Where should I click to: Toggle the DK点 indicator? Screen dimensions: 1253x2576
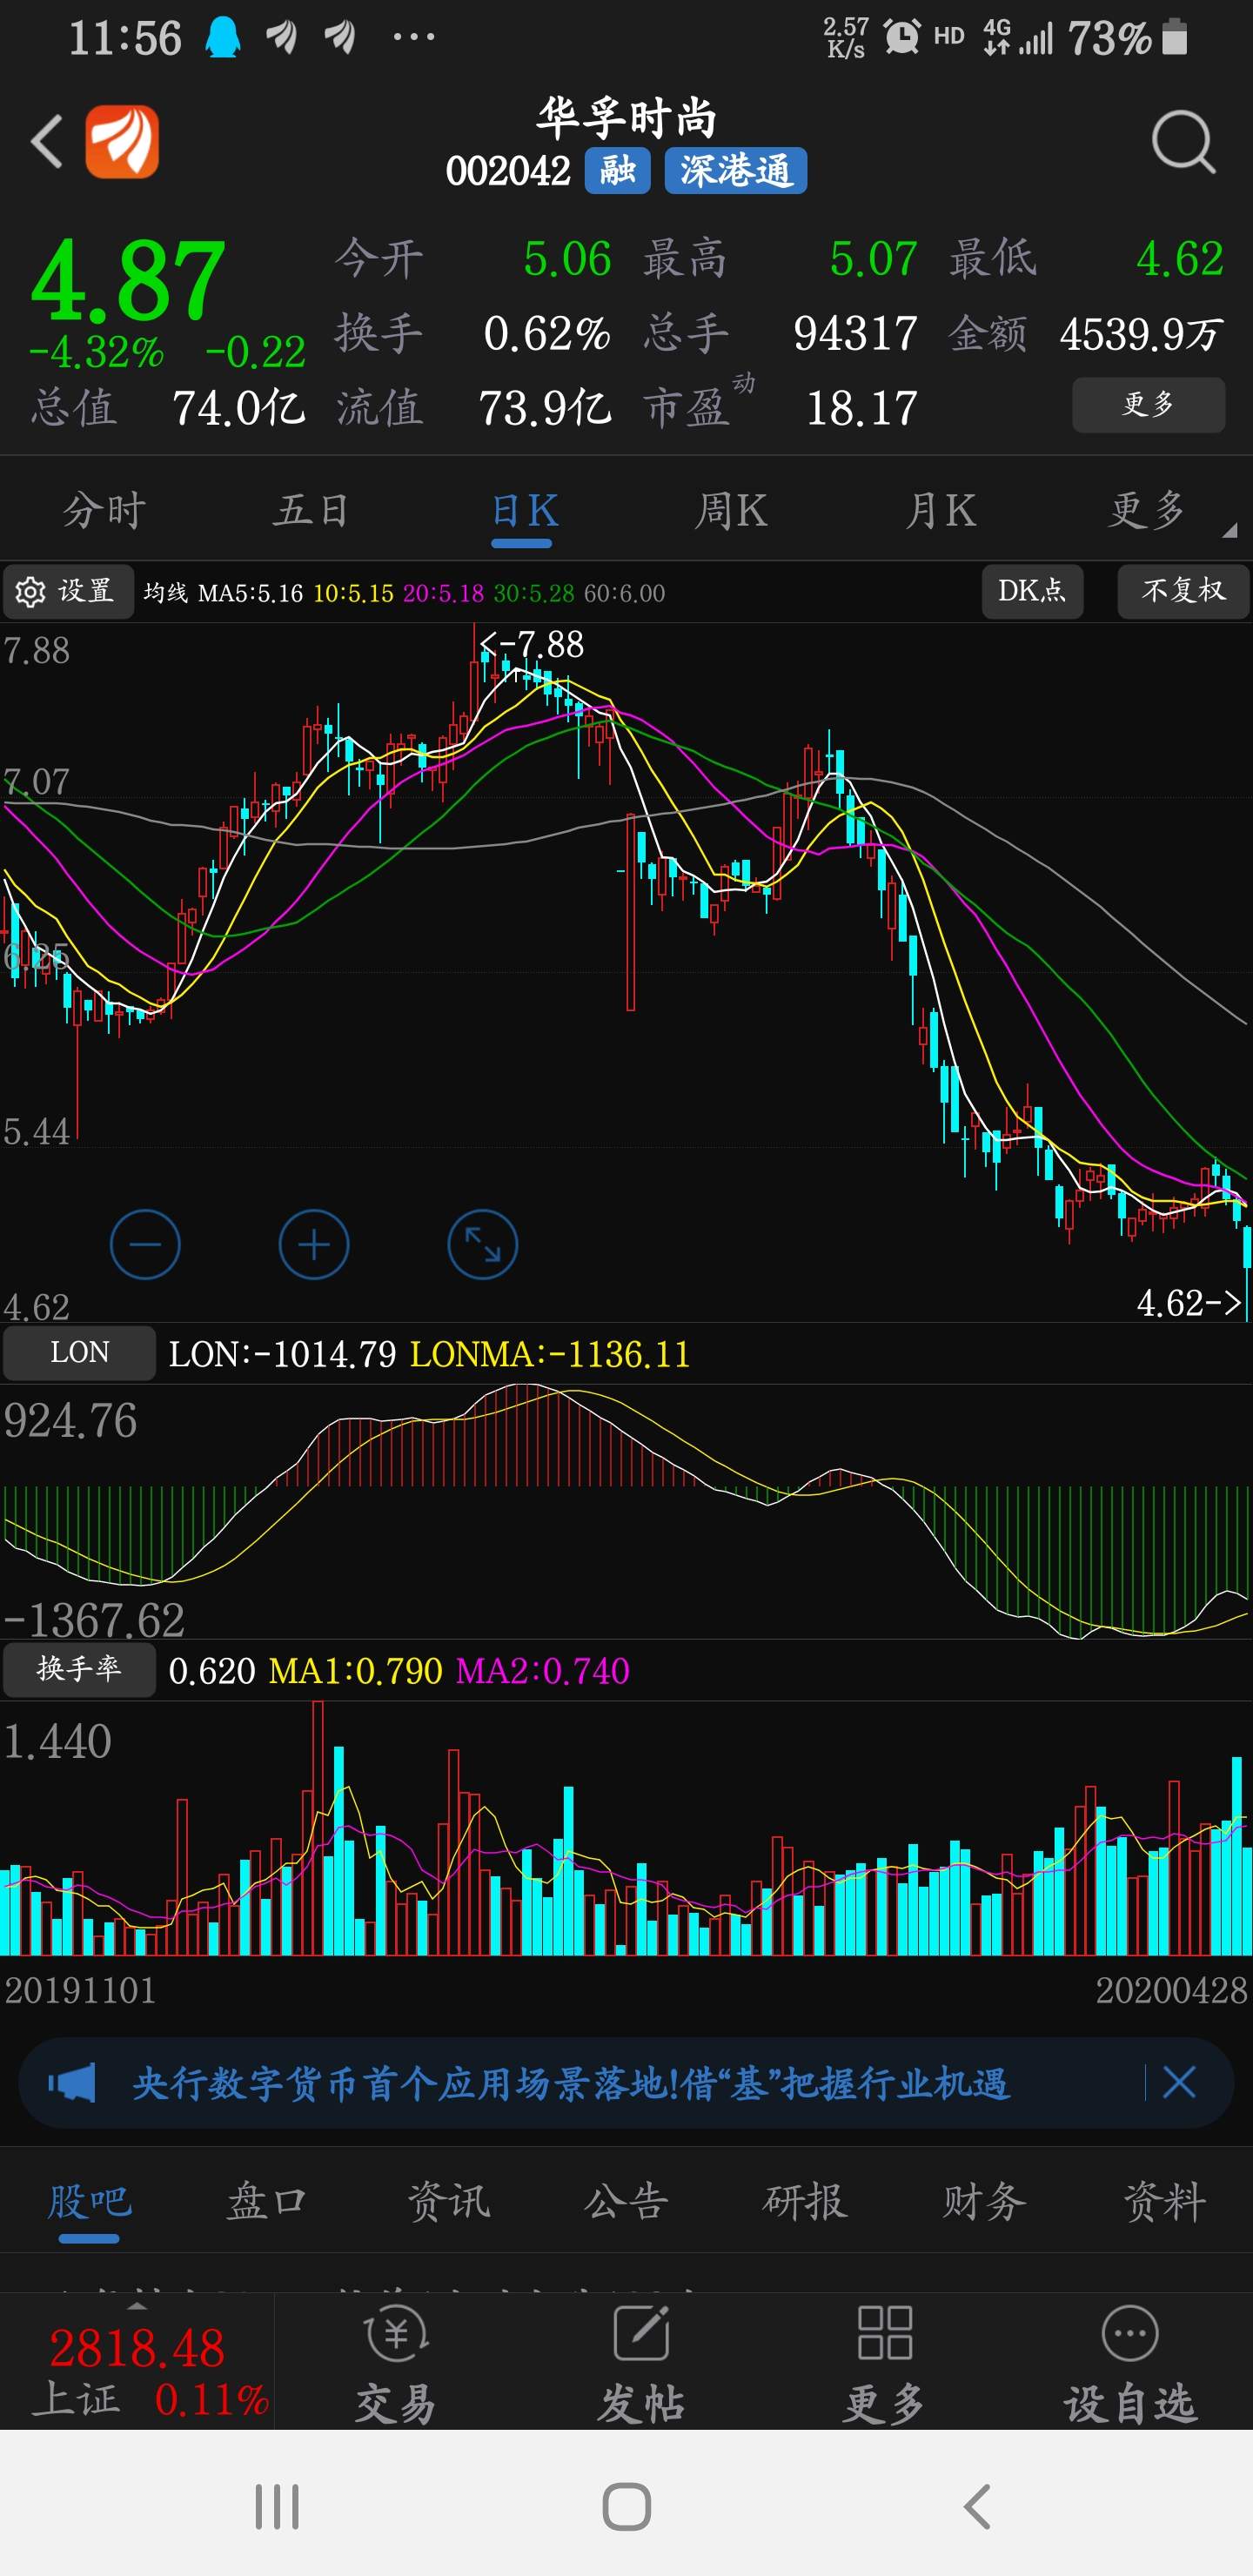pos(1032,591)
